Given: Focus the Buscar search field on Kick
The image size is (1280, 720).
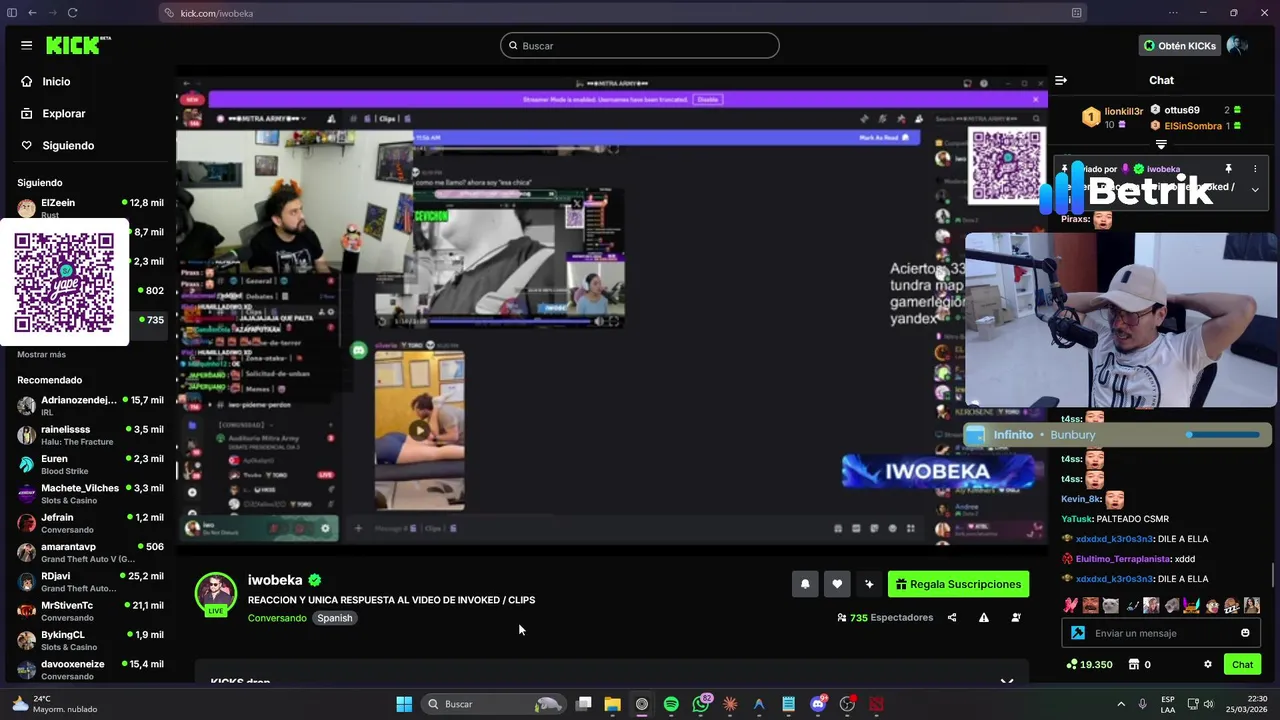Looking at the screenshot, I should (640, 45).
